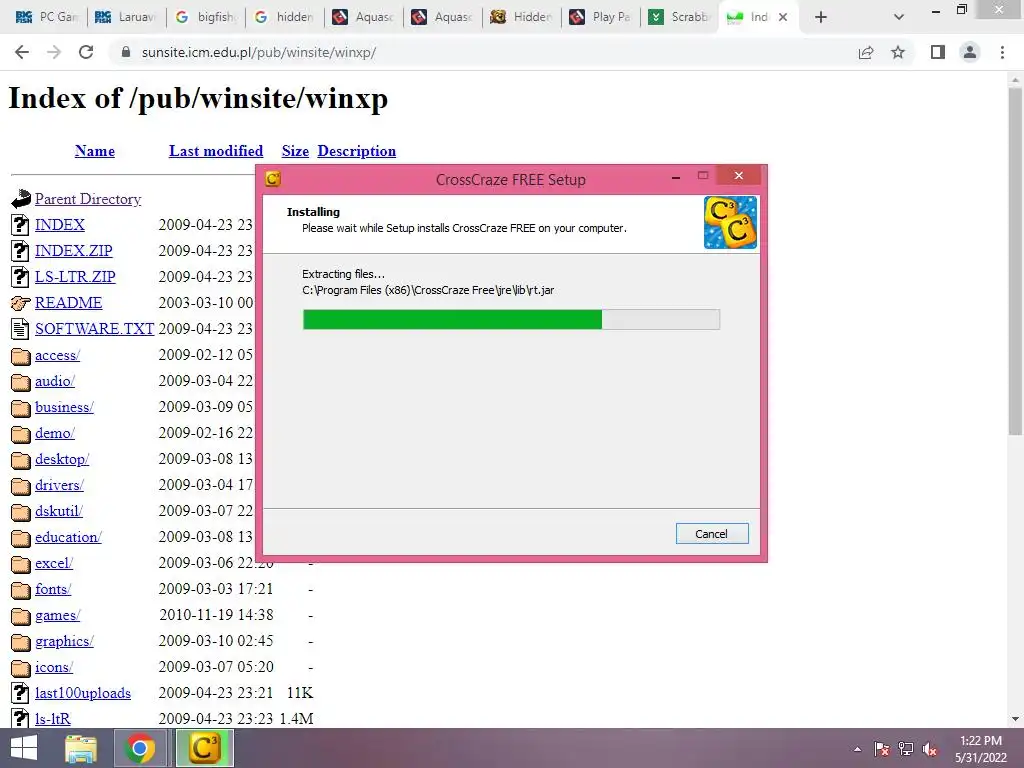Open the ls-ltR file link
The height and width of the screenshot is (768, 1024).
coord(52,719)
